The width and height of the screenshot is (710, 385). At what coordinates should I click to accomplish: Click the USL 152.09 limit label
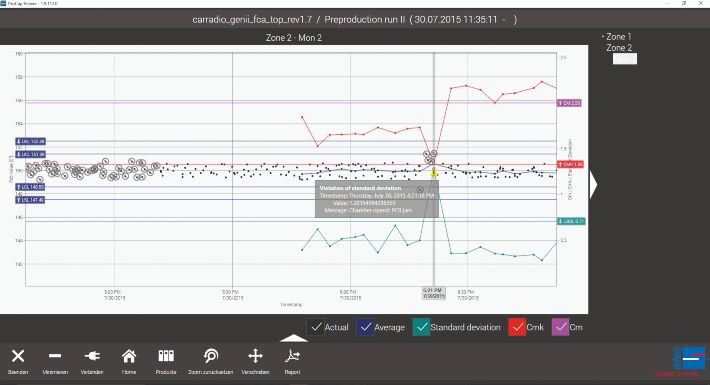tap(30, 141)
